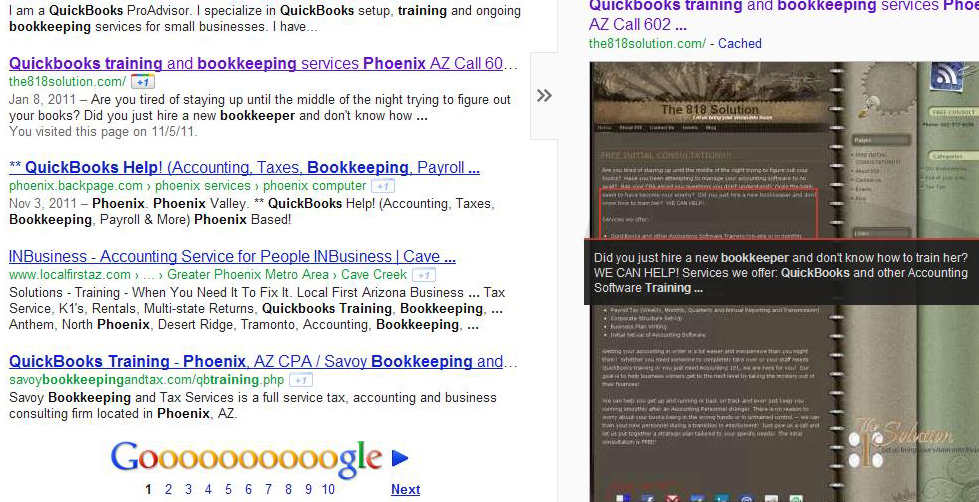This screenshot has width=979, height=502.
Task: Go to results page 3
Action: pyautogui.click(x=188, y=490)
